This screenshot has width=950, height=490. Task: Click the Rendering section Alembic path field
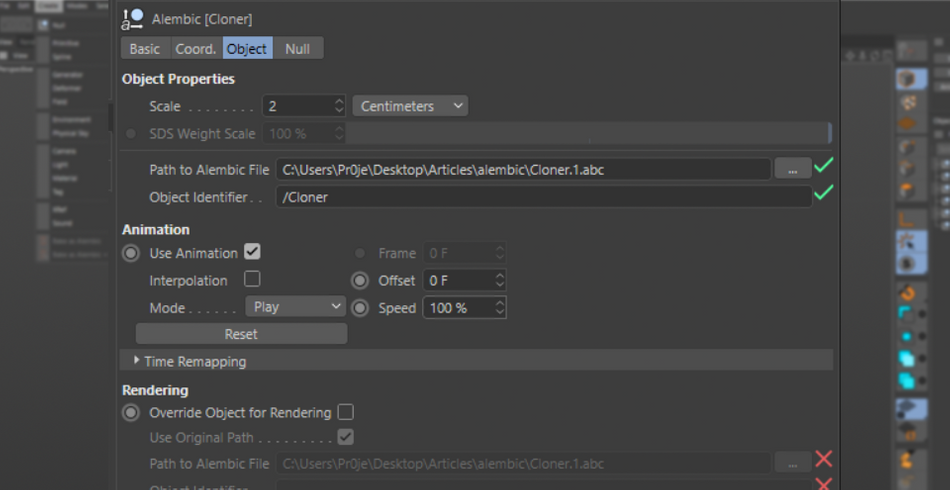coord(523,463)
